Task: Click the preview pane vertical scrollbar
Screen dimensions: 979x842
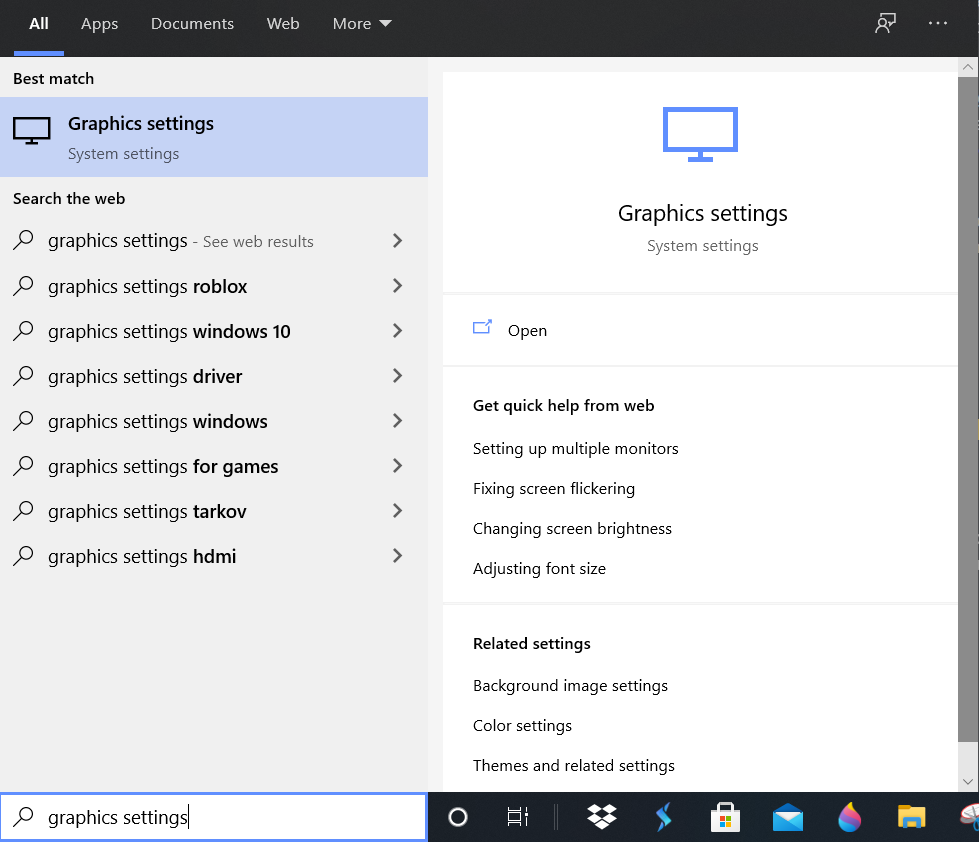Action: coord(967,400)
